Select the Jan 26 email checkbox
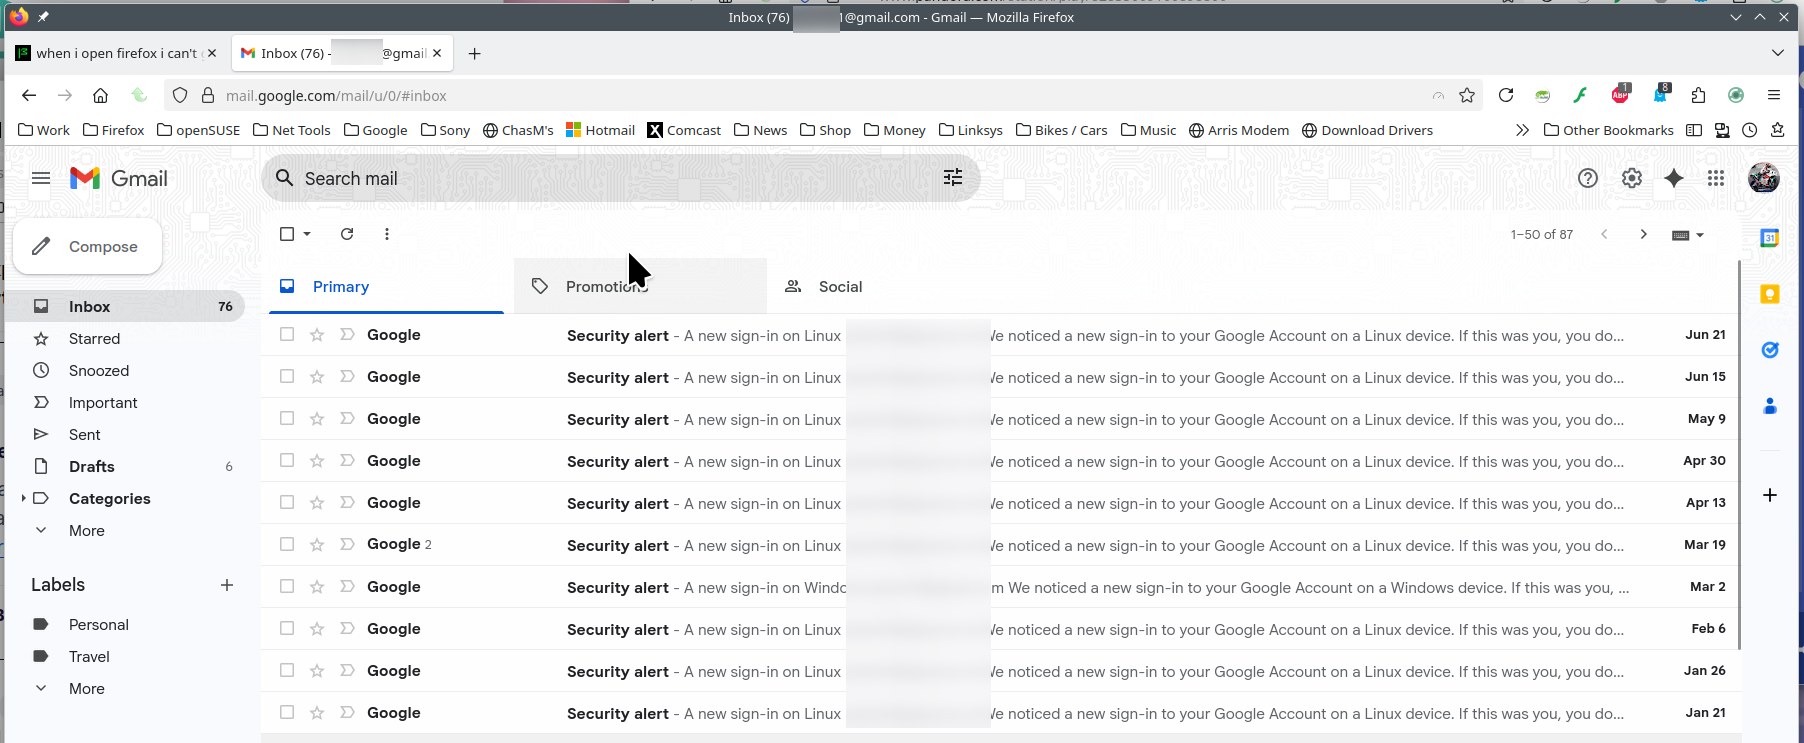This screenshot has width=1804, height=743. point(287,670)
